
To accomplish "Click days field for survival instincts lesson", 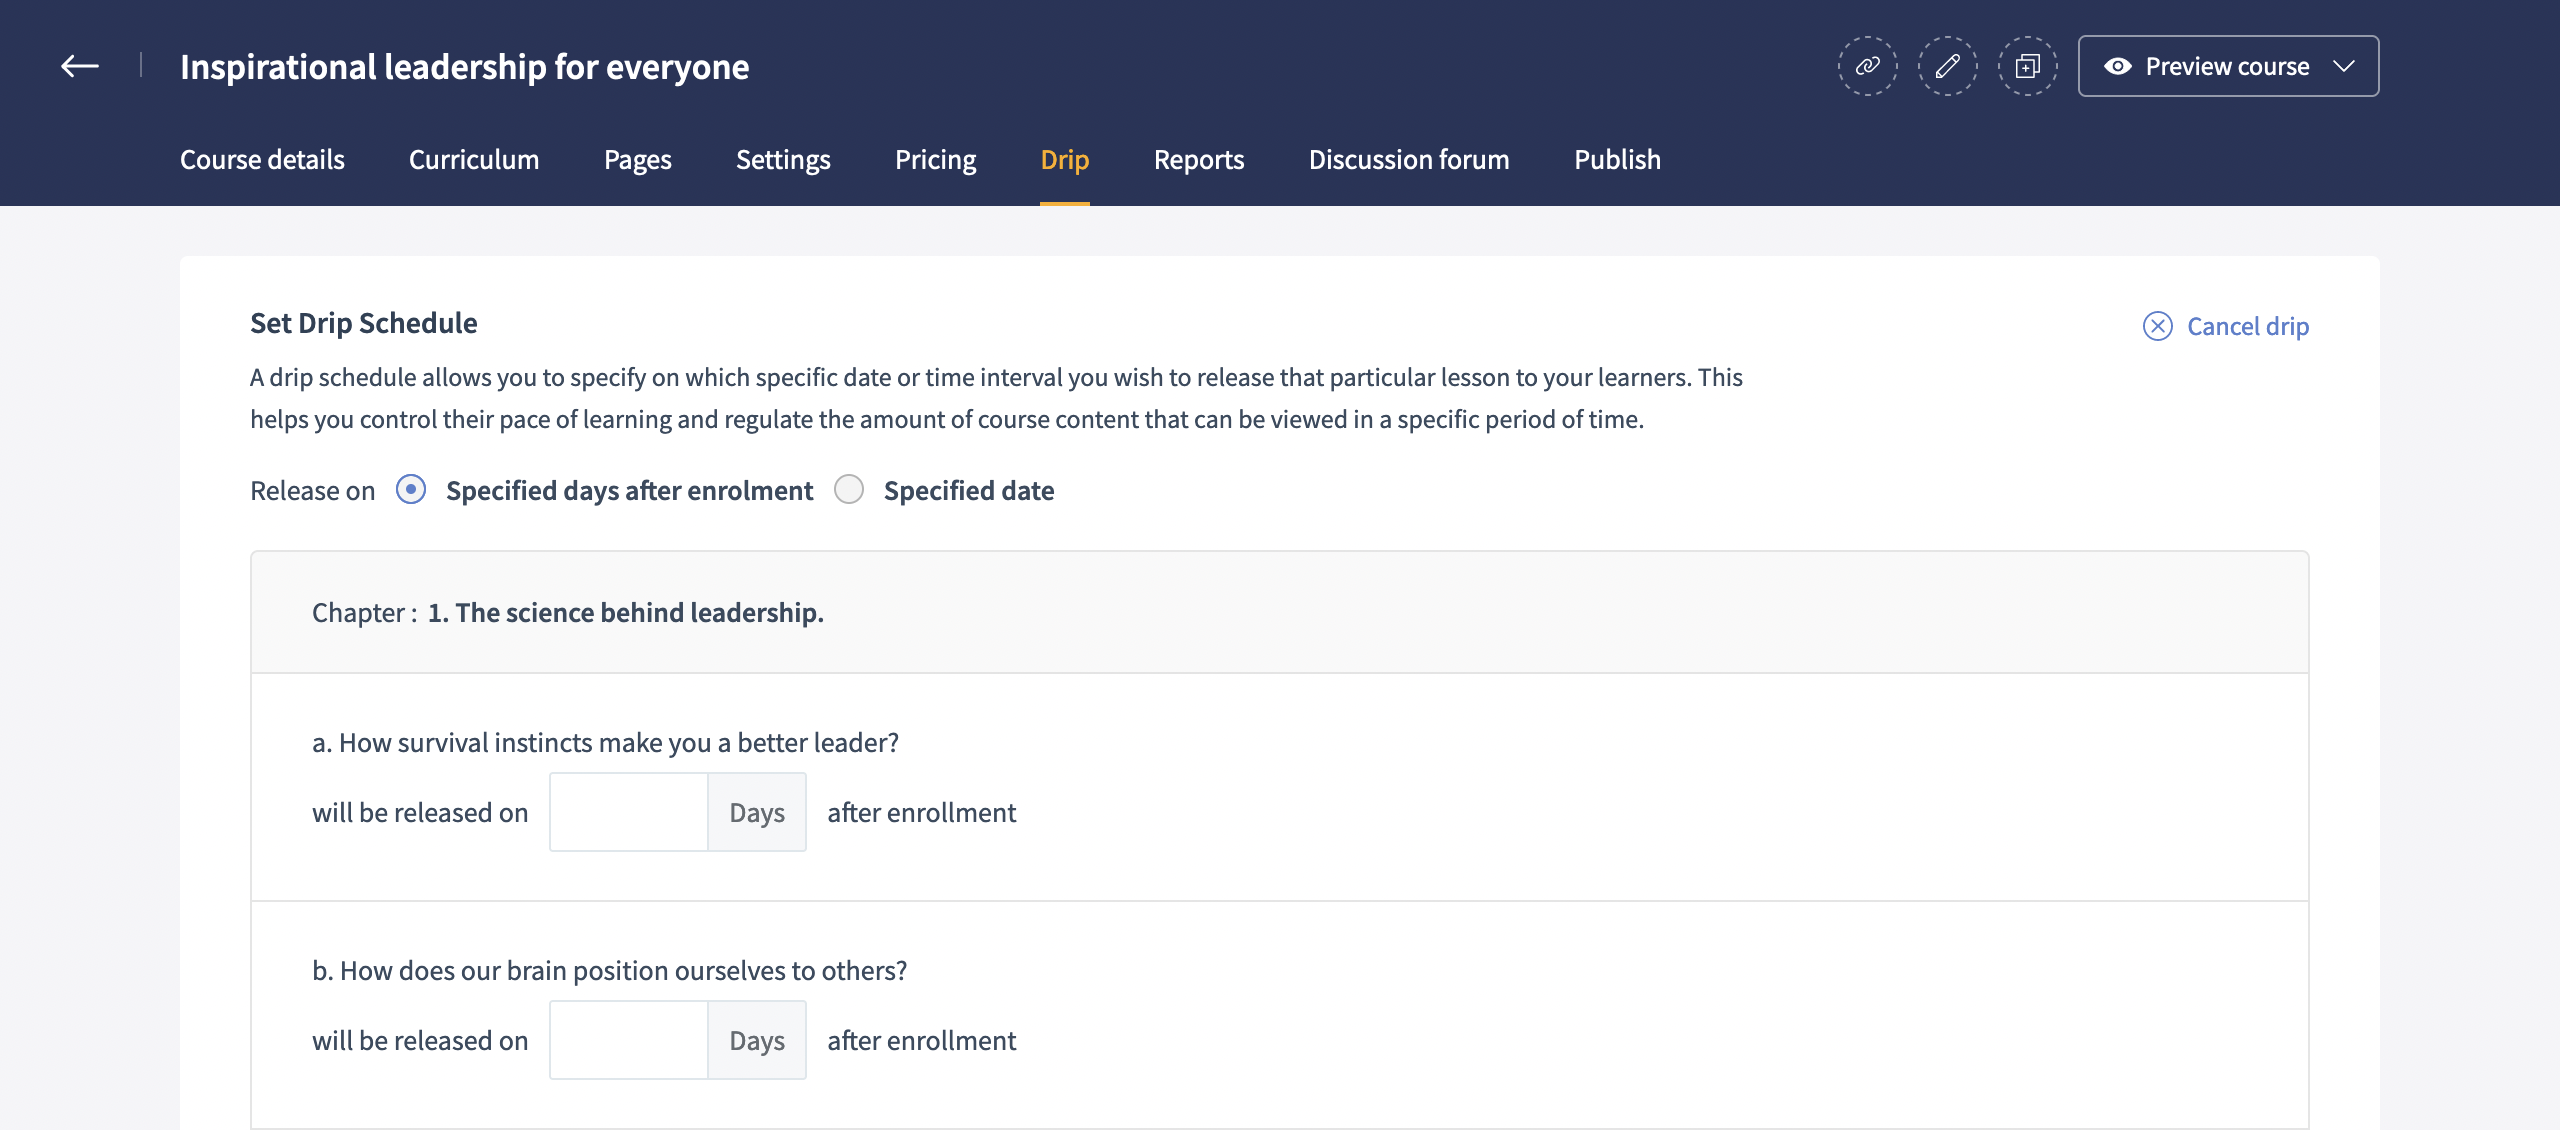I will click(628, 812).
